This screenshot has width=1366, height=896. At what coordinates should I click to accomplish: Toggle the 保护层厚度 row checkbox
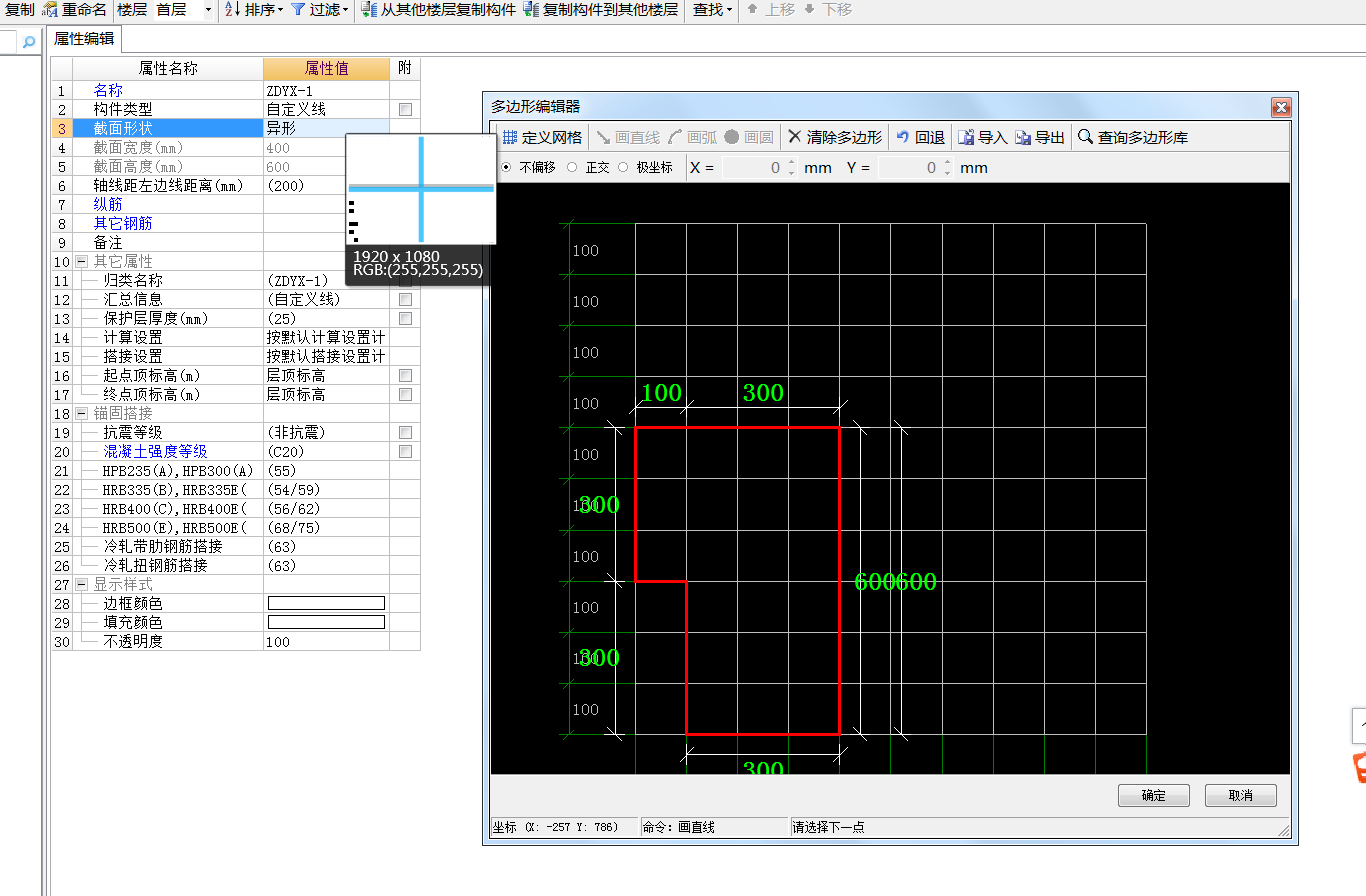pyautogui.click(x=405, y=318)
